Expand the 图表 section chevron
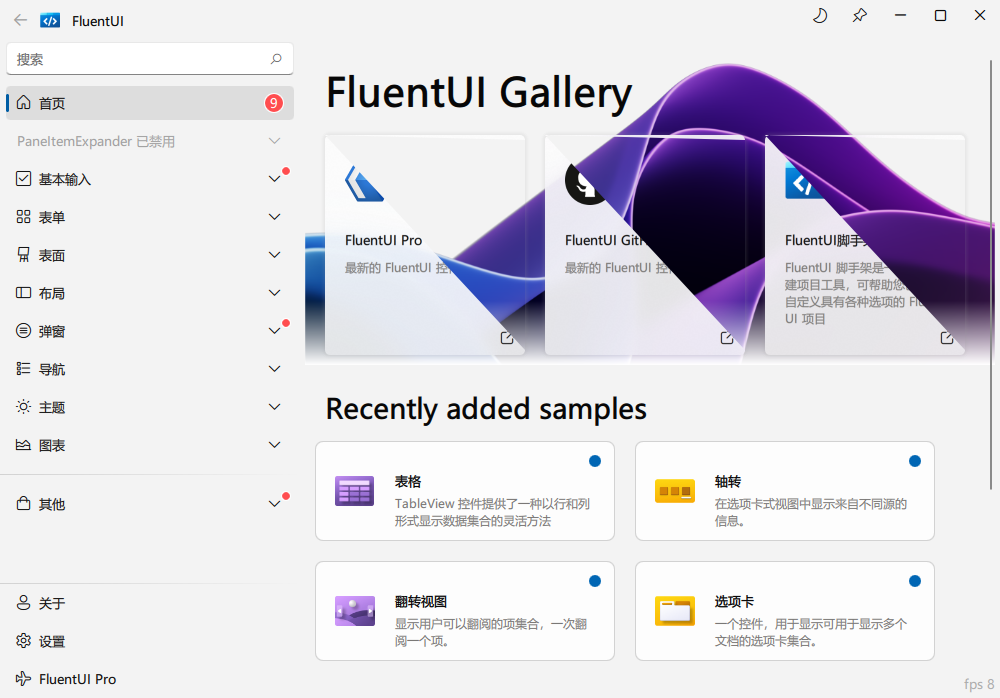The width and height of the screenshot is (1000, 698). click(x=274, y=445)
